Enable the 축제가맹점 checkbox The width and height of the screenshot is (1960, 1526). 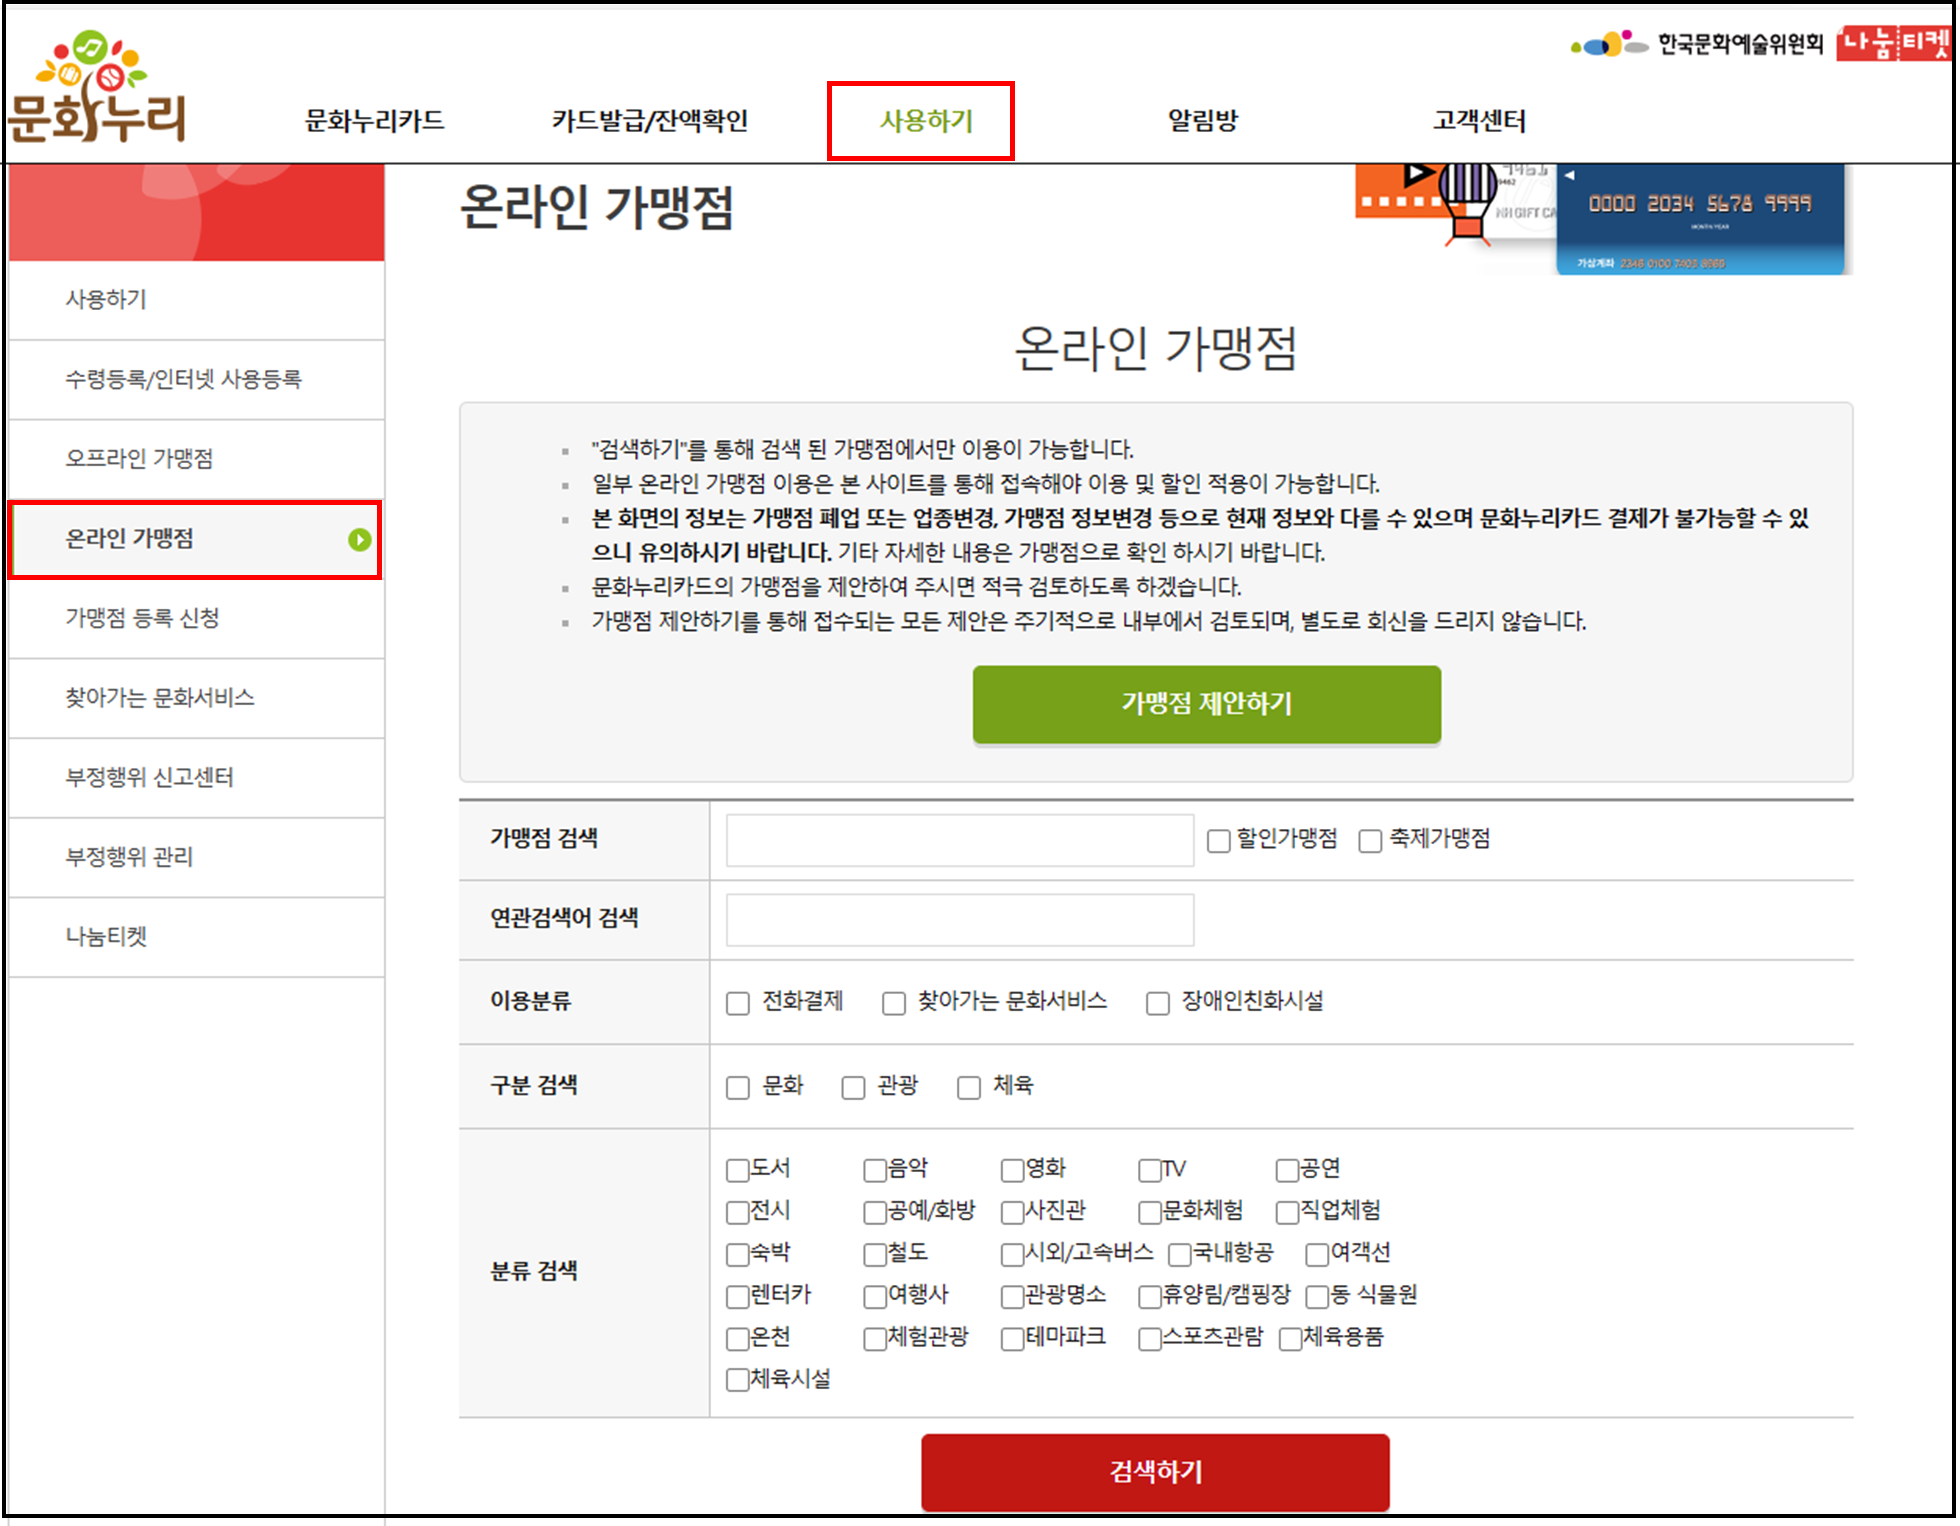(1370, 841)
